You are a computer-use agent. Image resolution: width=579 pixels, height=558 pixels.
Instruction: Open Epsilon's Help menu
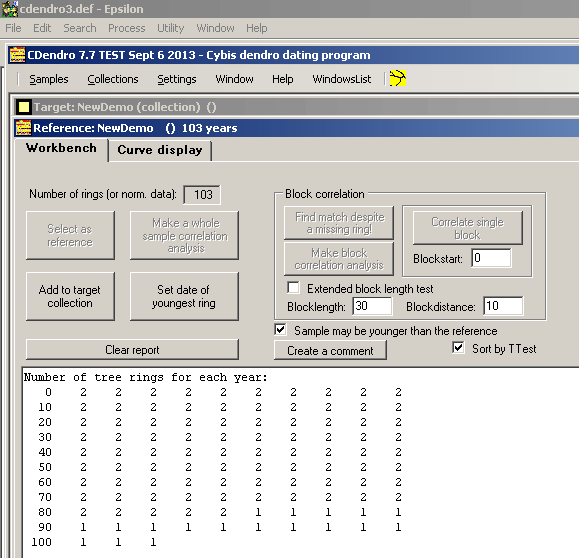[x=257, y=28]
